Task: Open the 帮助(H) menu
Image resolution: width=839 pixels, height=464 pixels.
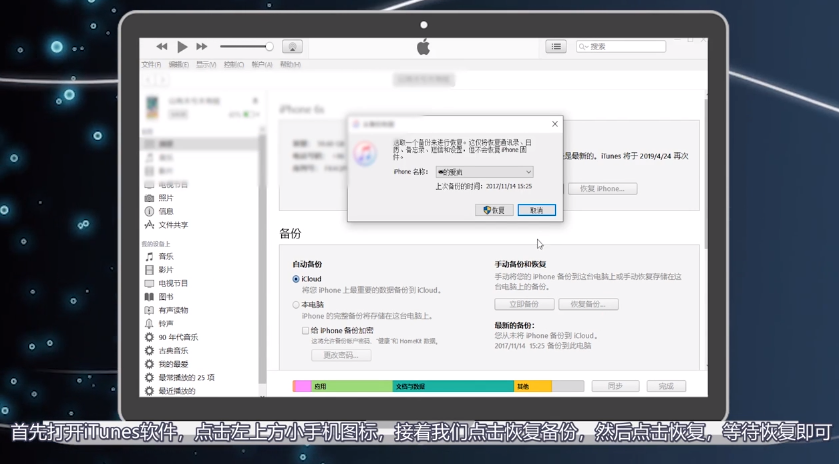Action: [291, 64]
